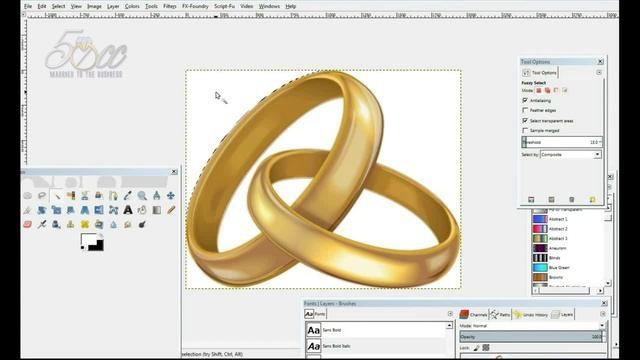The image size is (640, 360).
Task: Select the Airbrush tool
Action: (42, 224)
